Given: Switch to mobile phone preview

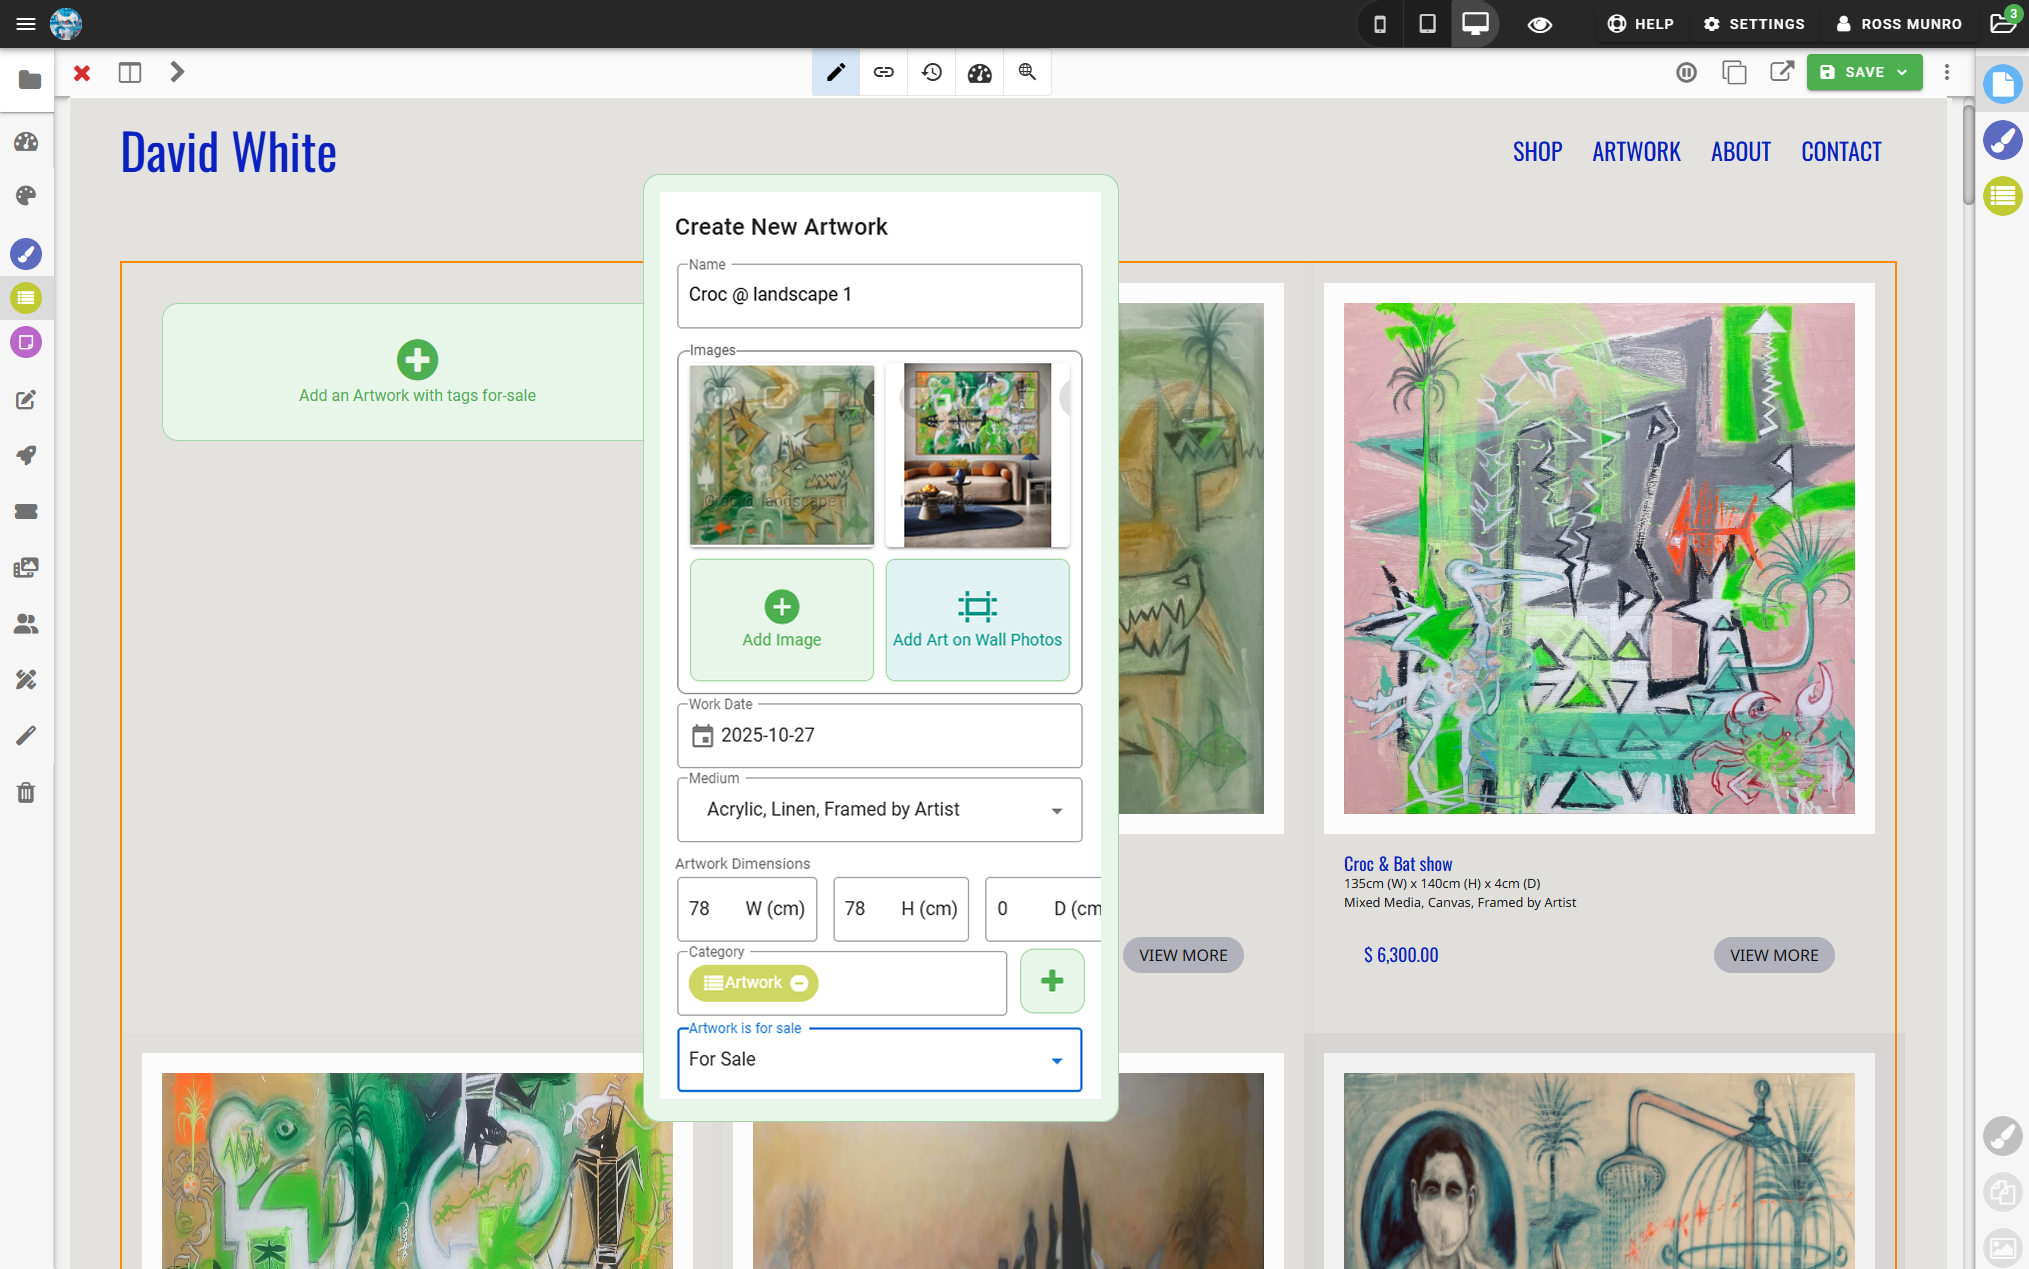Looking at the screenshot, I should 1380,24.
